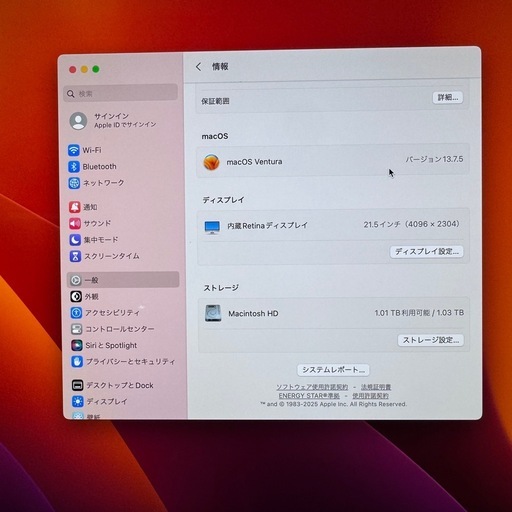The image size is (512, 512).
Task: Click the 21.5インチ (4096 × 2304) text
Action: tap(412, 224)
